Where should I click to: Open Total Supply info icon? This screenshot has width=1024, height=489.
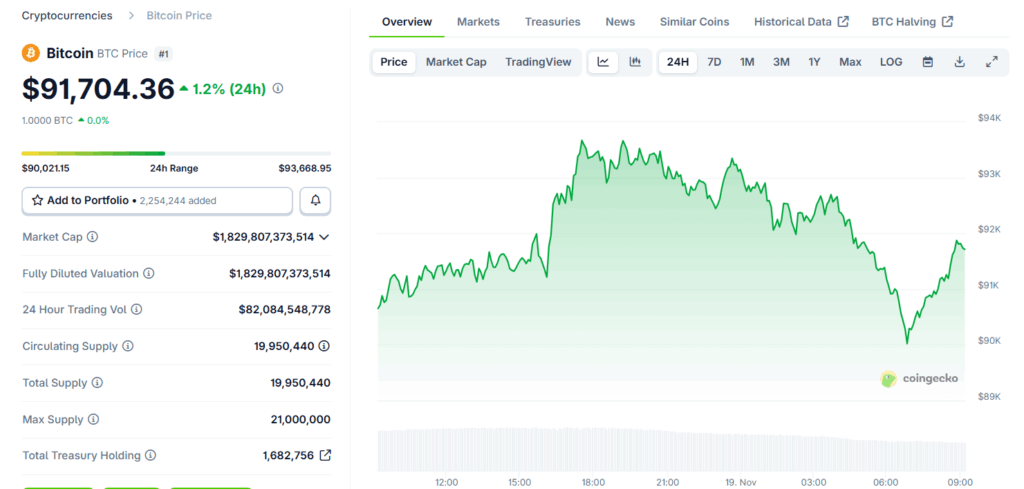[97, 383]
